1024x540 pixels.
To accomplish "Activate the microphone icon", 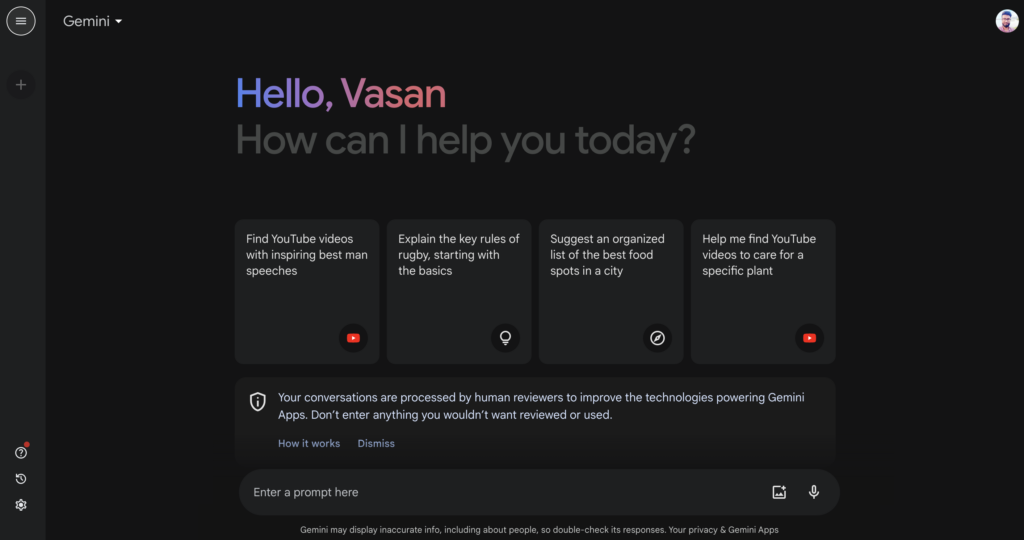I will (814, 492).
